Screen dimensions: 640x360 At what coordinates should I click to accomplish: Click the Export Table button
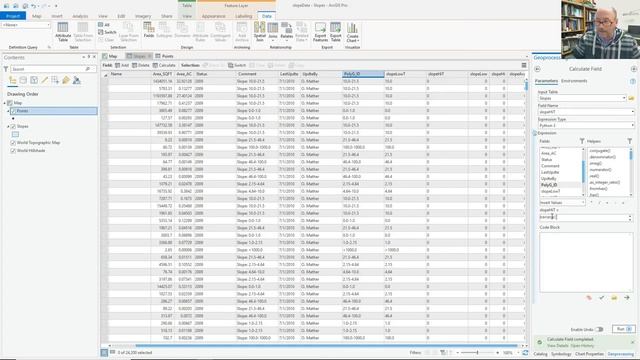pyautogui.click(x=336, y=32)
